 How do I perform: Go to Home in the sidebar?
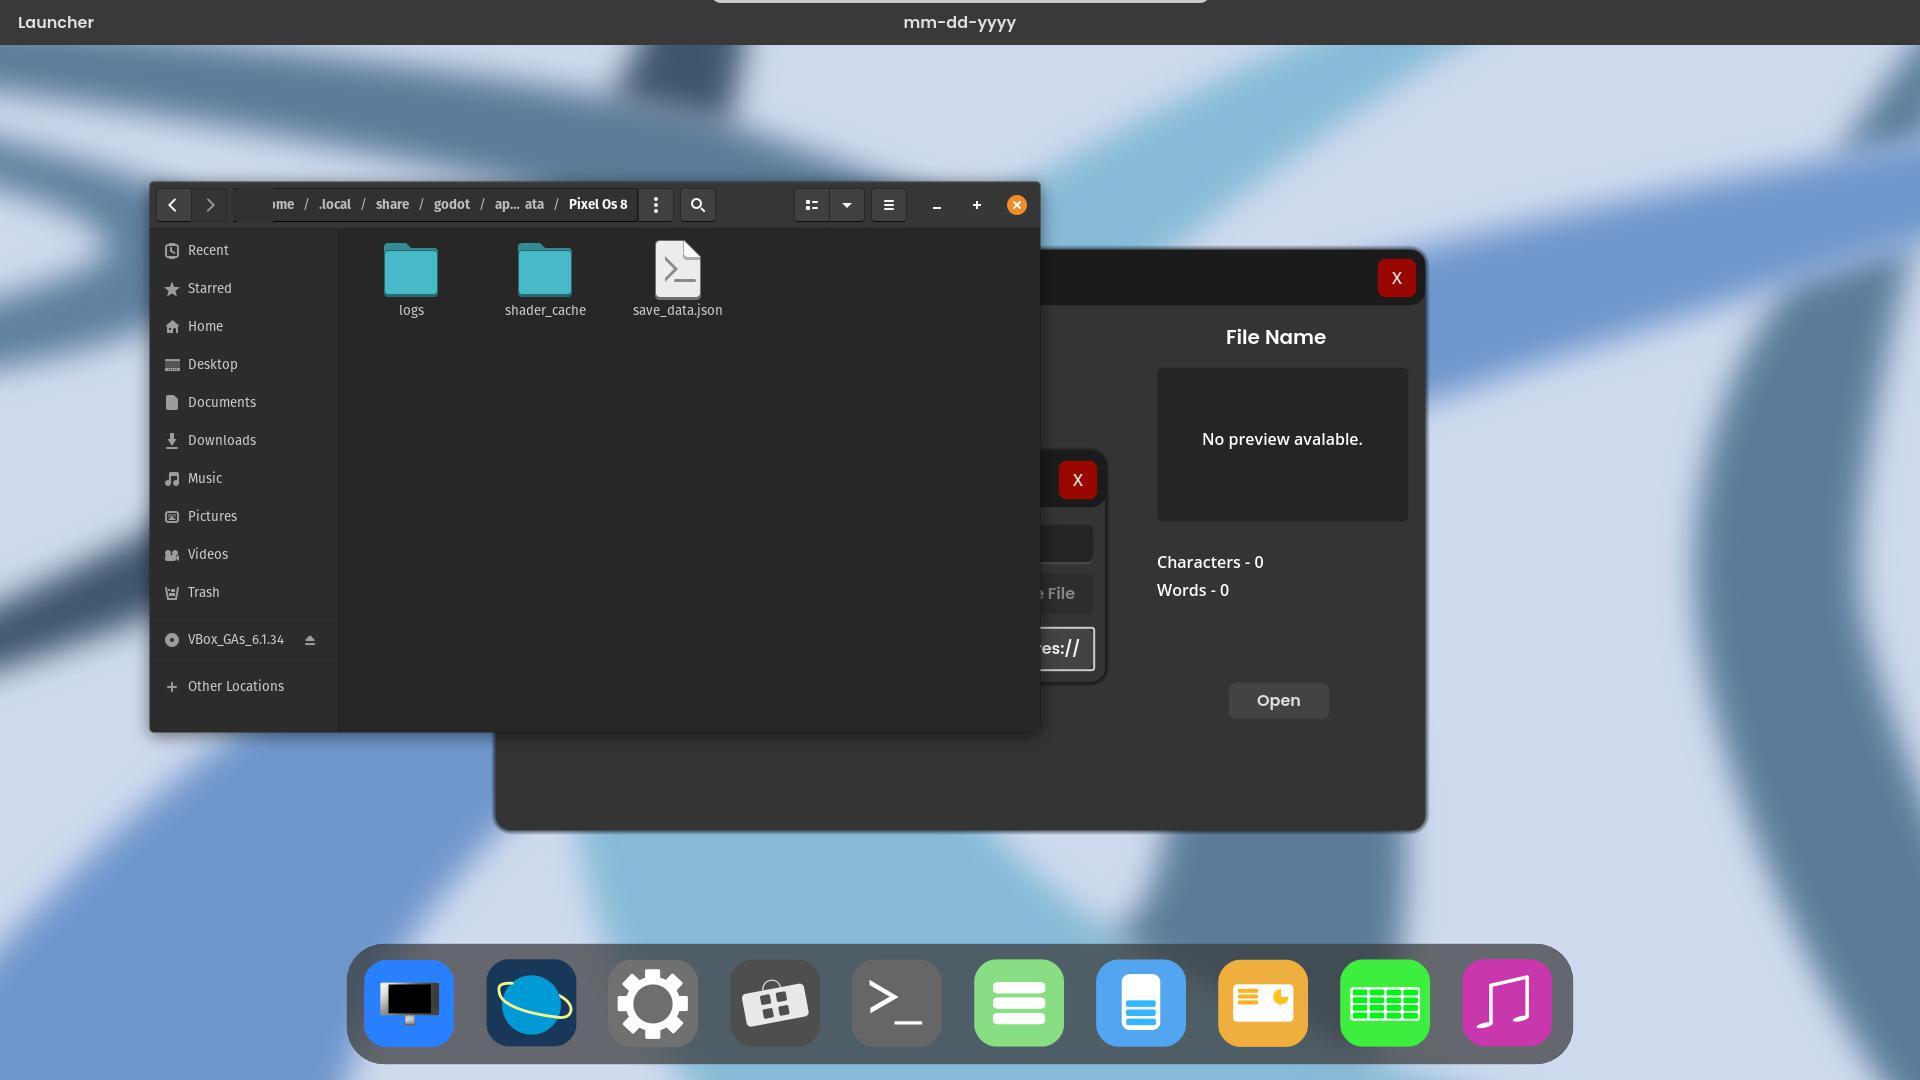point(244,326)
